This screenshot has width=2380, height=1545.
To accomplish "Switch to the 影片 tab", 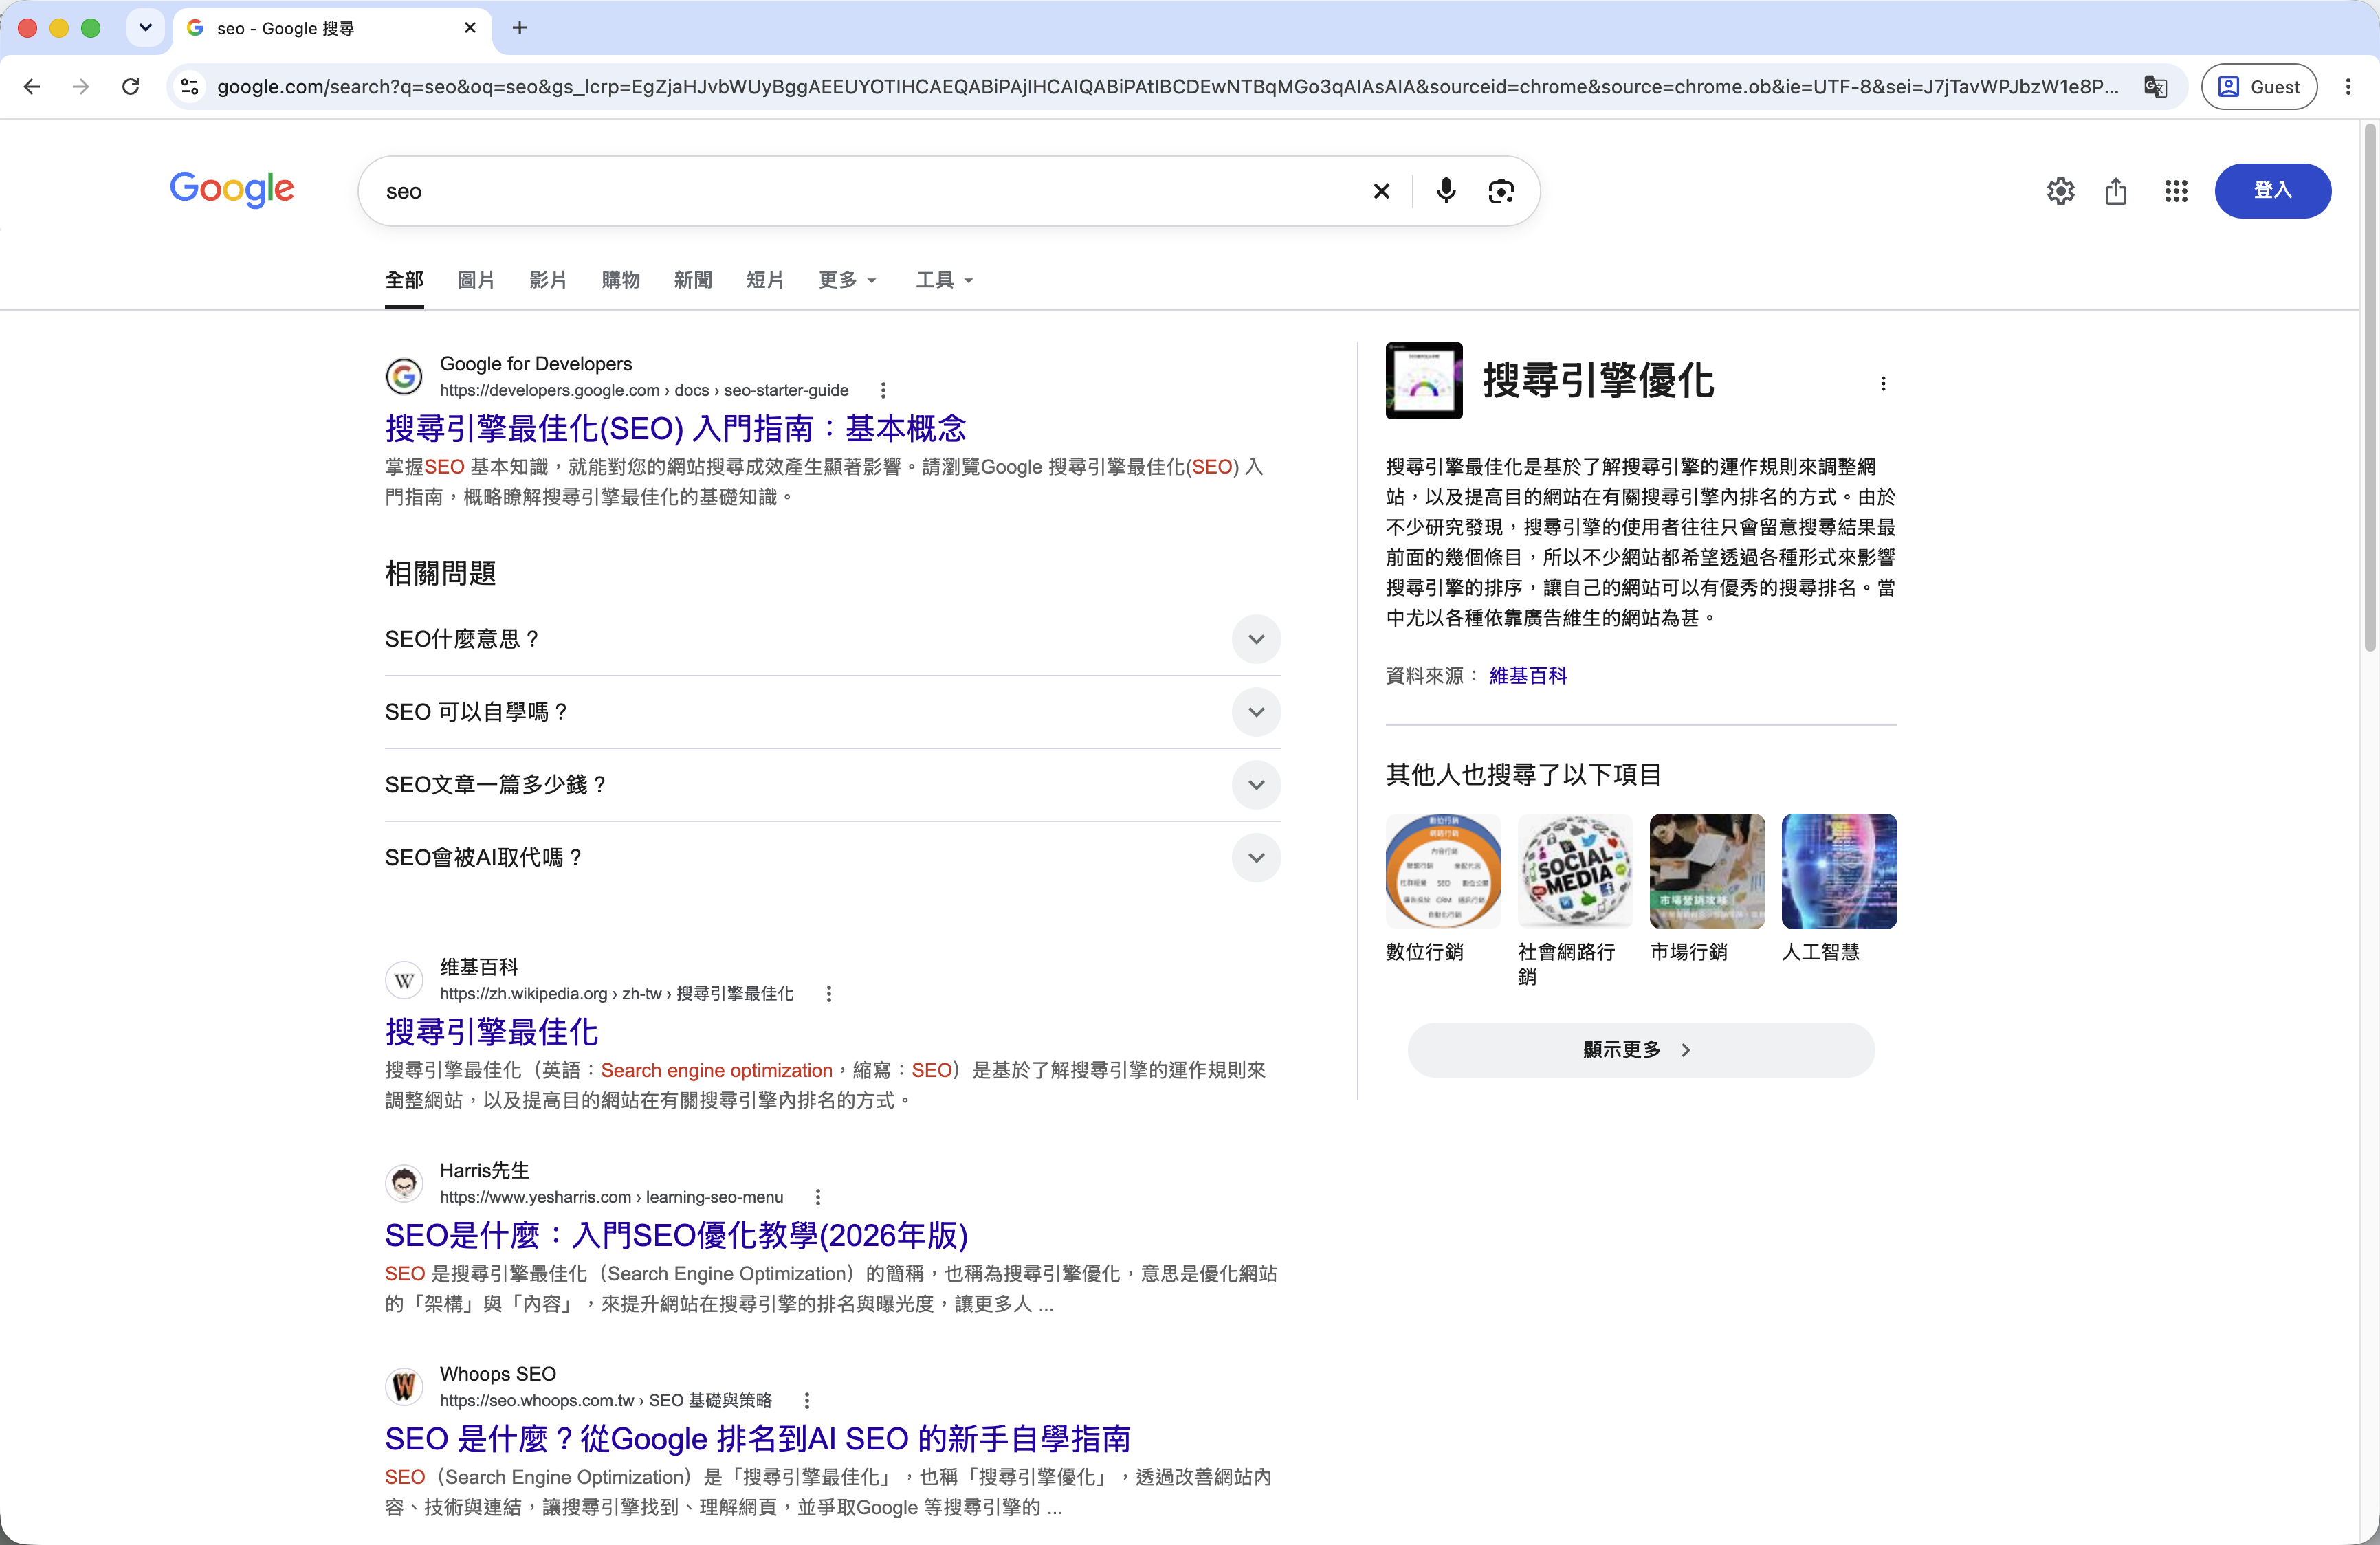I will (x=548, y=280).
